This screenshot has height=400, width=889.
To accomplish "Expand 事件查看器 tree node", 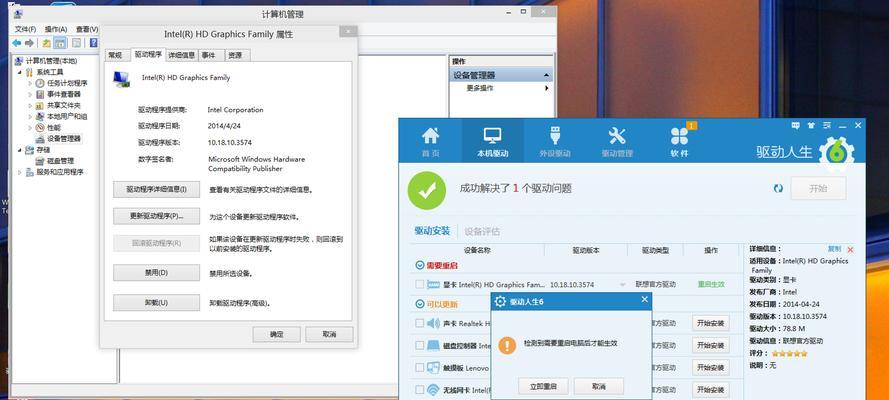I will pyautogui.click(x=31, y=94).
